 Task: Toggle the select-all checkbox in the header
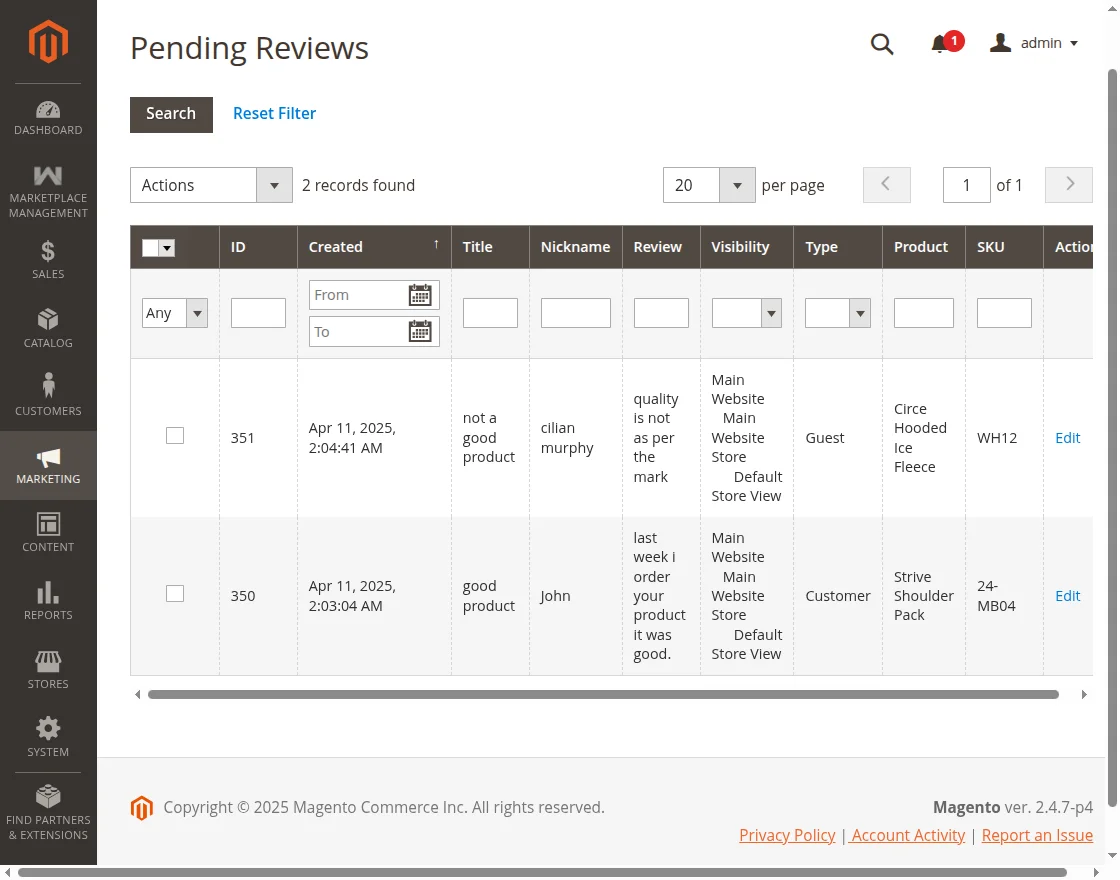149,247
